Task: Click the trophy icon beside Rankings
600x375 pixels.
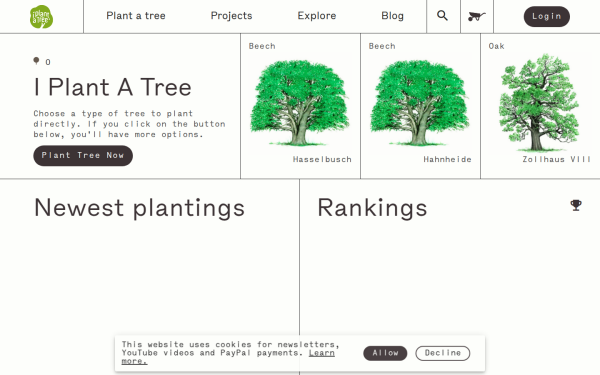Action: pyautogui.click(x=576, y=205)
